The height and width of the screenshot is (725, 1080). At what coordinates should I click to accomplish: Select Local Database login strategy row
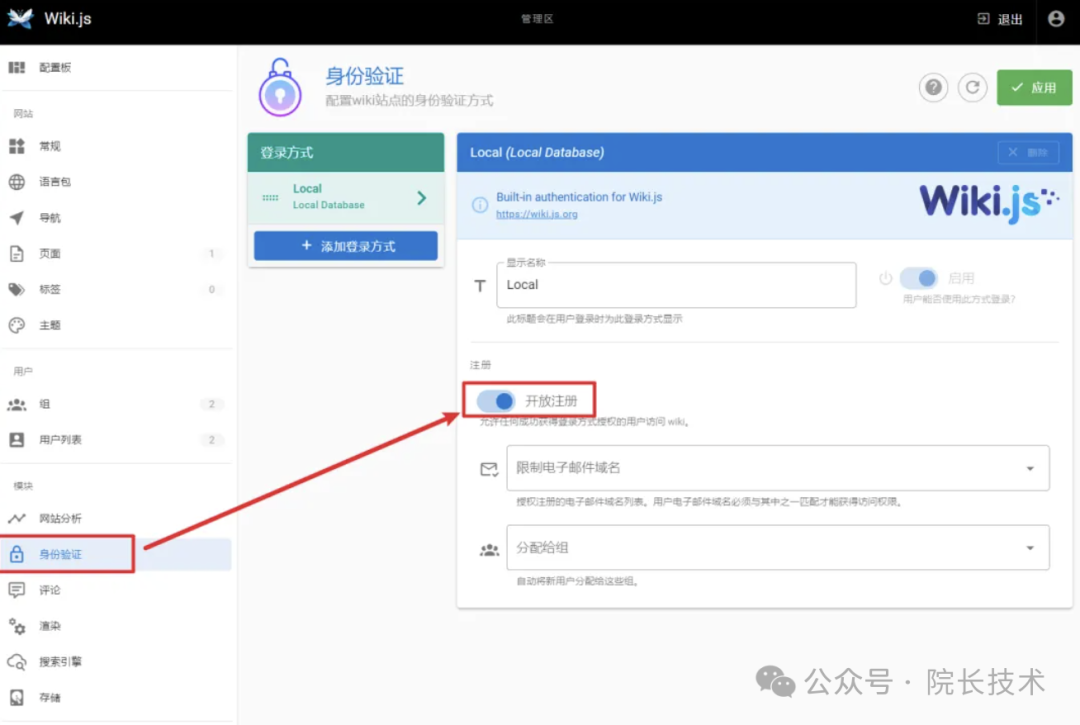pos(346,198)
